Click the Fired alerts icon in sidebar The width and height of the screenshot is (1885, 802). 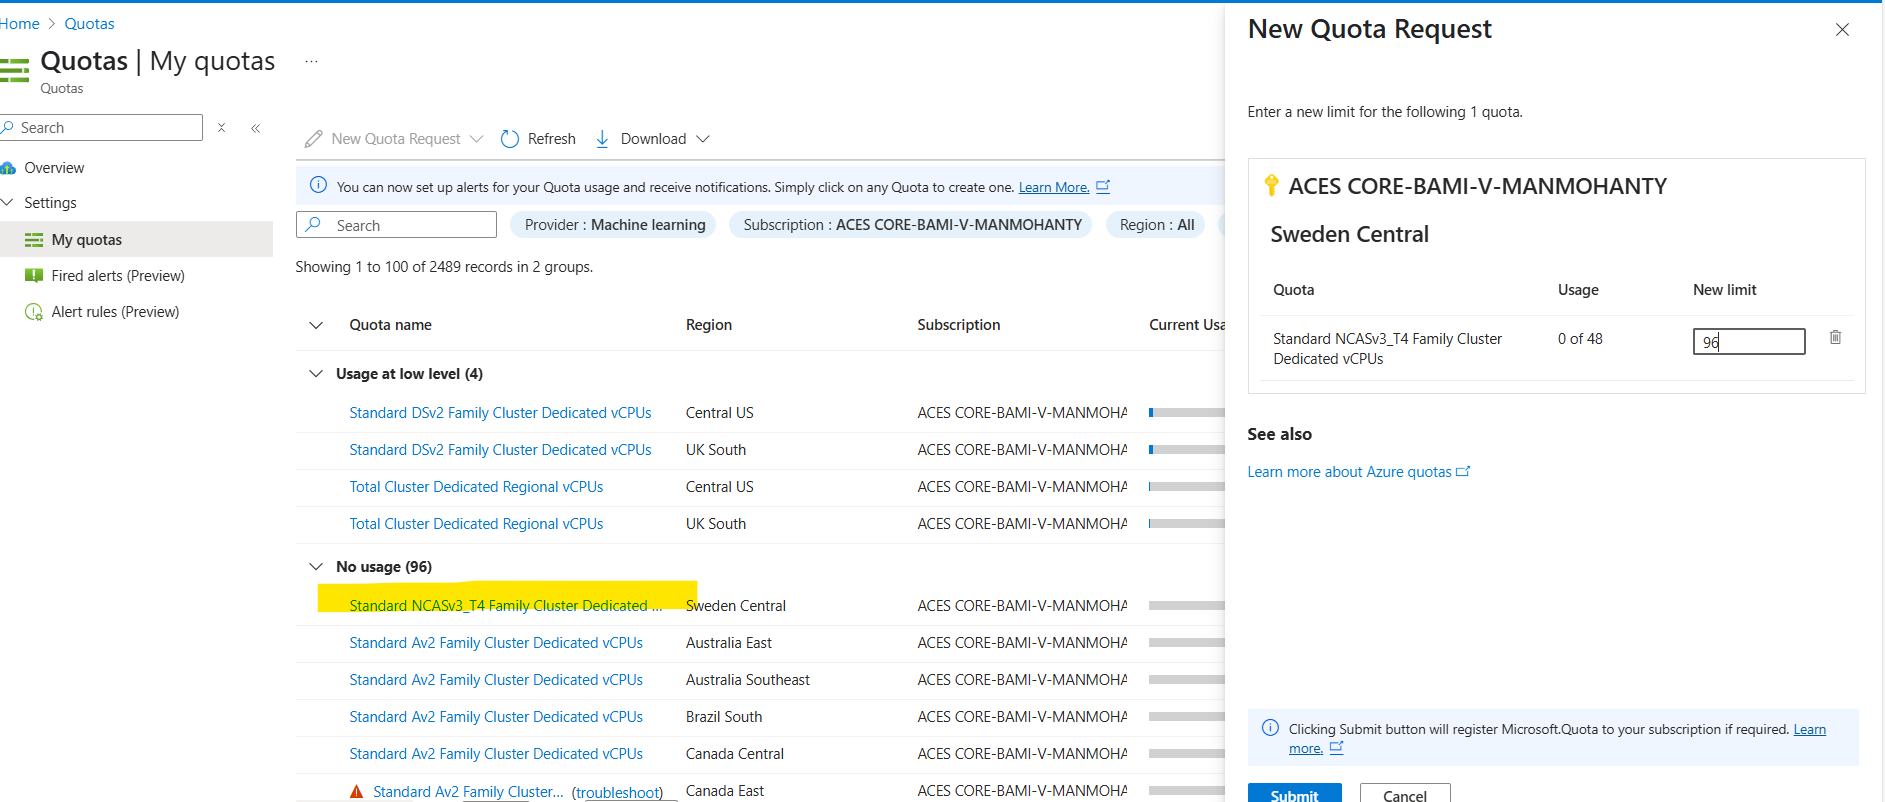[34, 276]
